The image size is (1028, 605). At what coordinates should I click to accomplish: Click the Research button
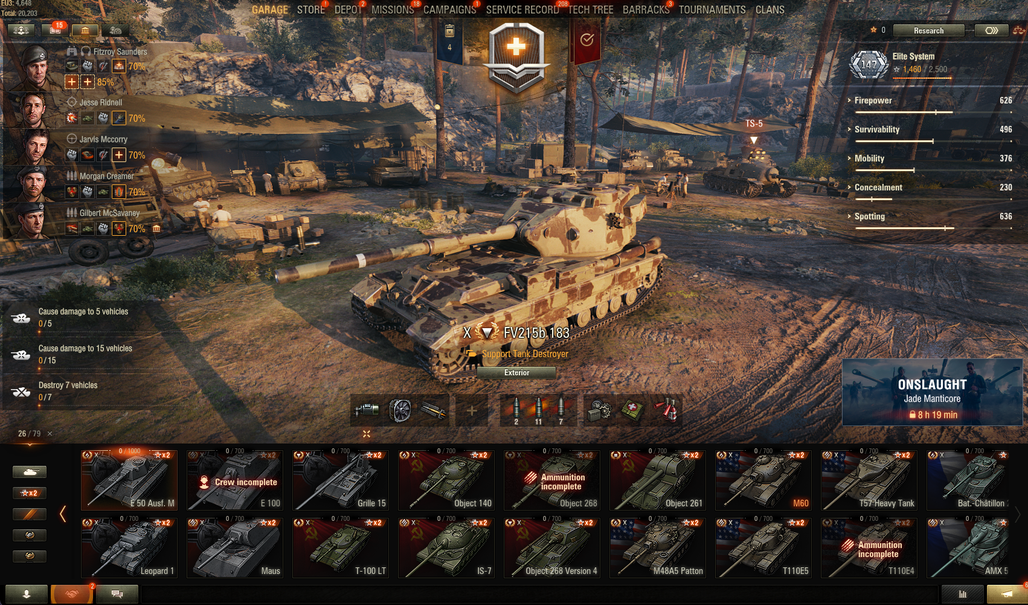[928, 30]
